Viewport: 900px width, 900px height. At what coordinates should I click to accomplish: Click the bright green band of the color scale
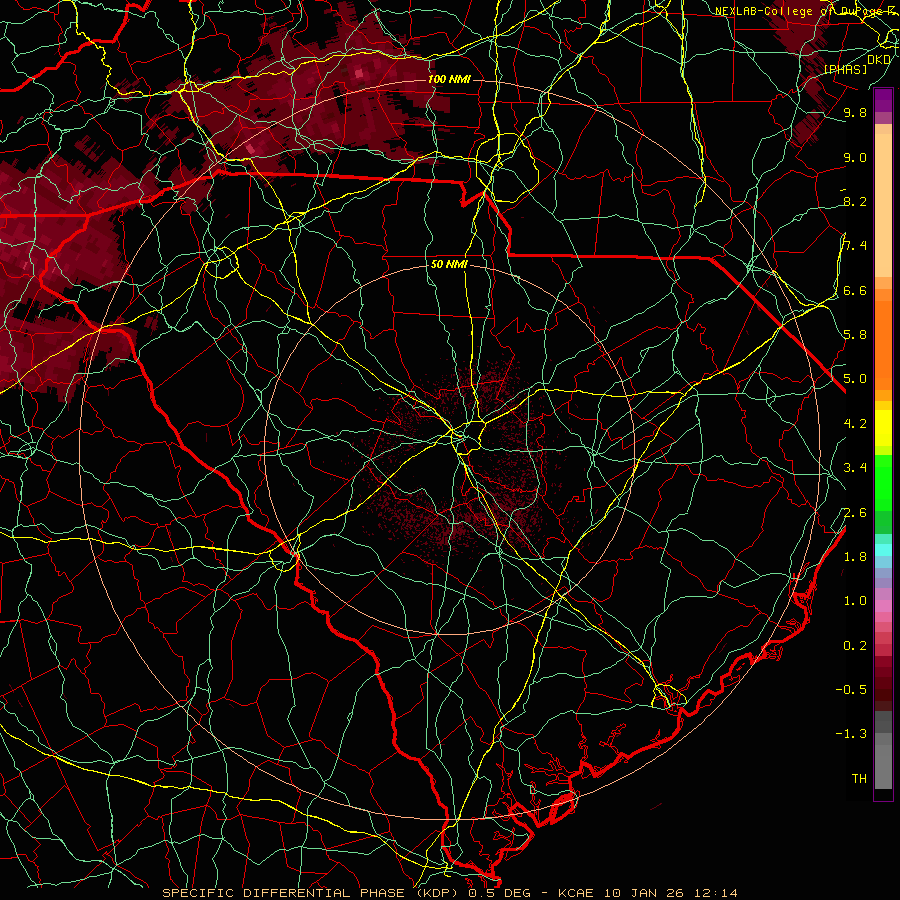pos(883,482)
